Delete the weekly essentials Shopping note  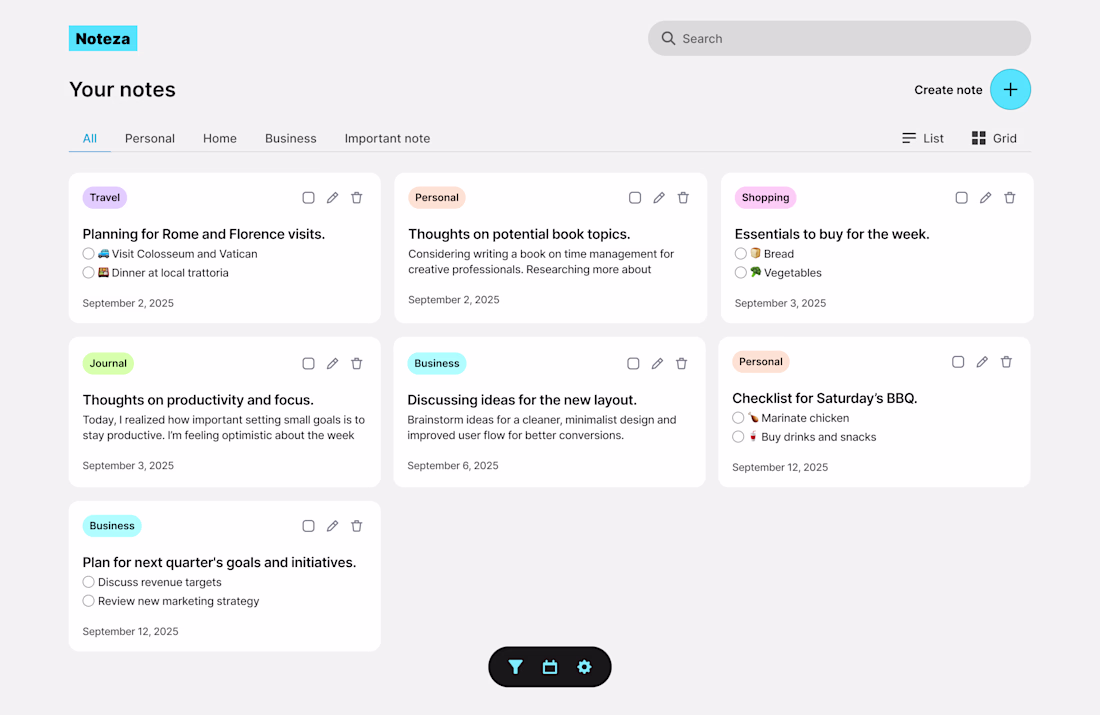1010,198
